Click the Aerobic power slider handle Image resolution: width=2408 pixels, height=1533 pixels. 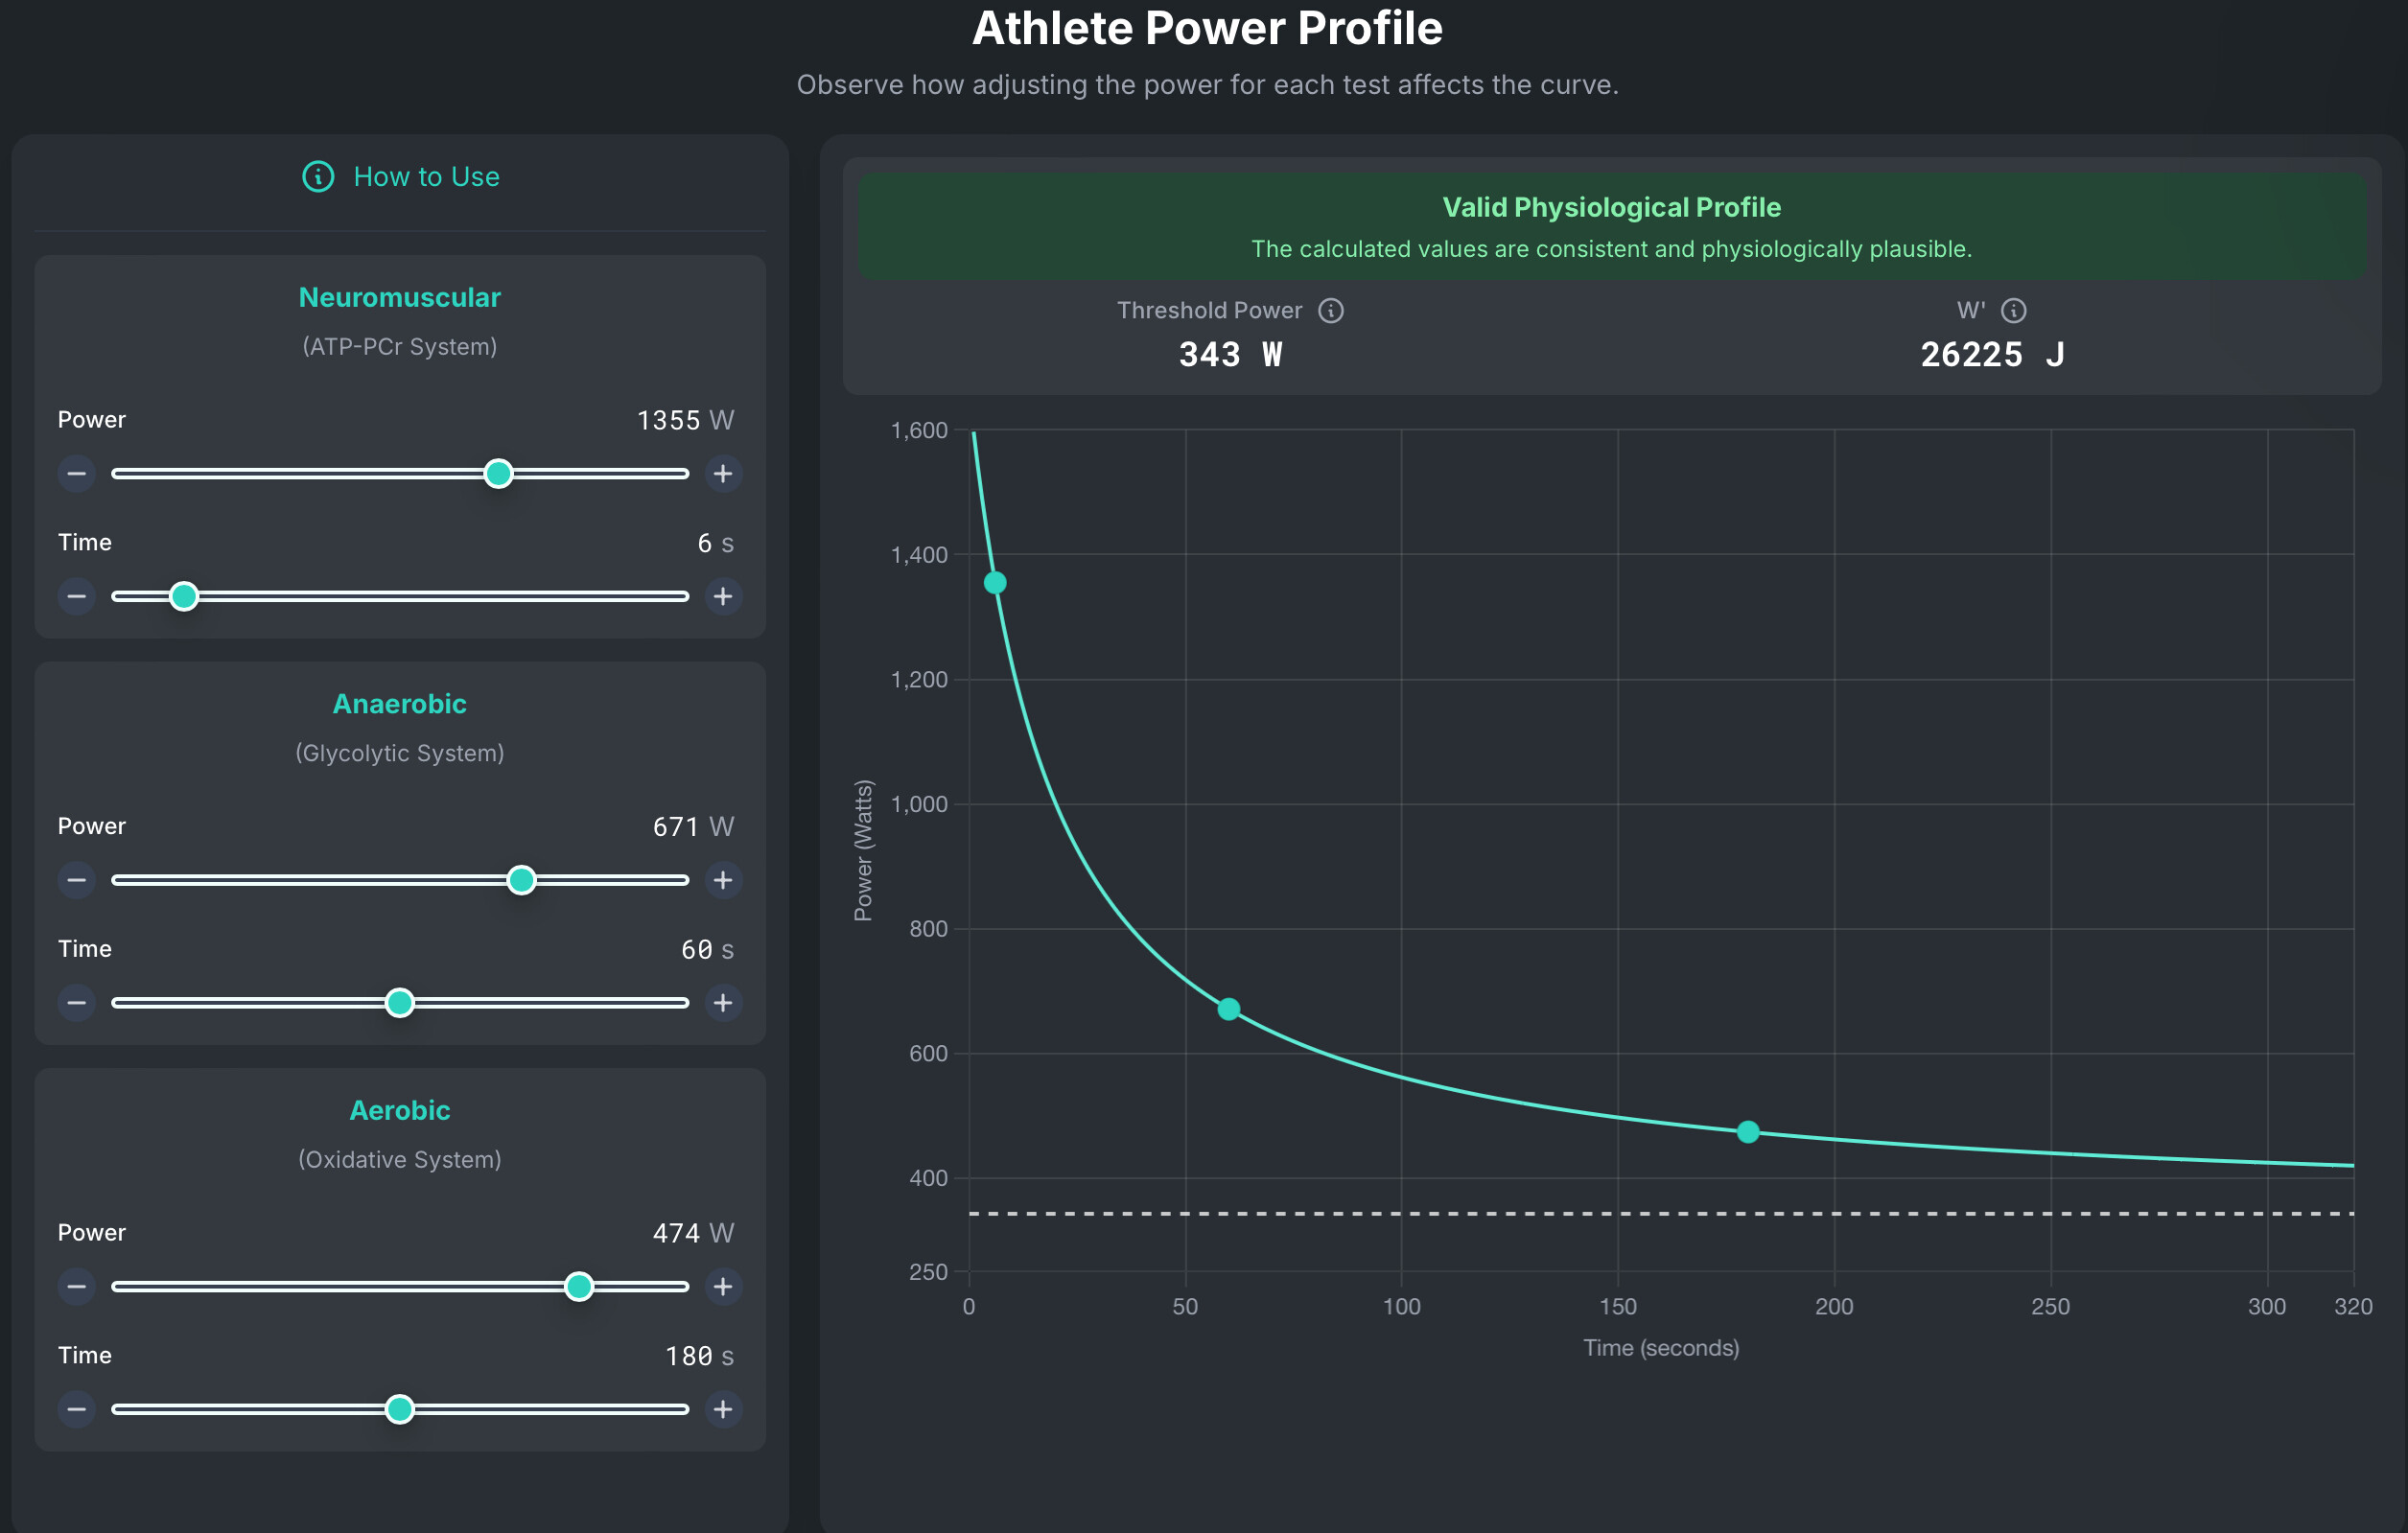tap(579, 1287)
